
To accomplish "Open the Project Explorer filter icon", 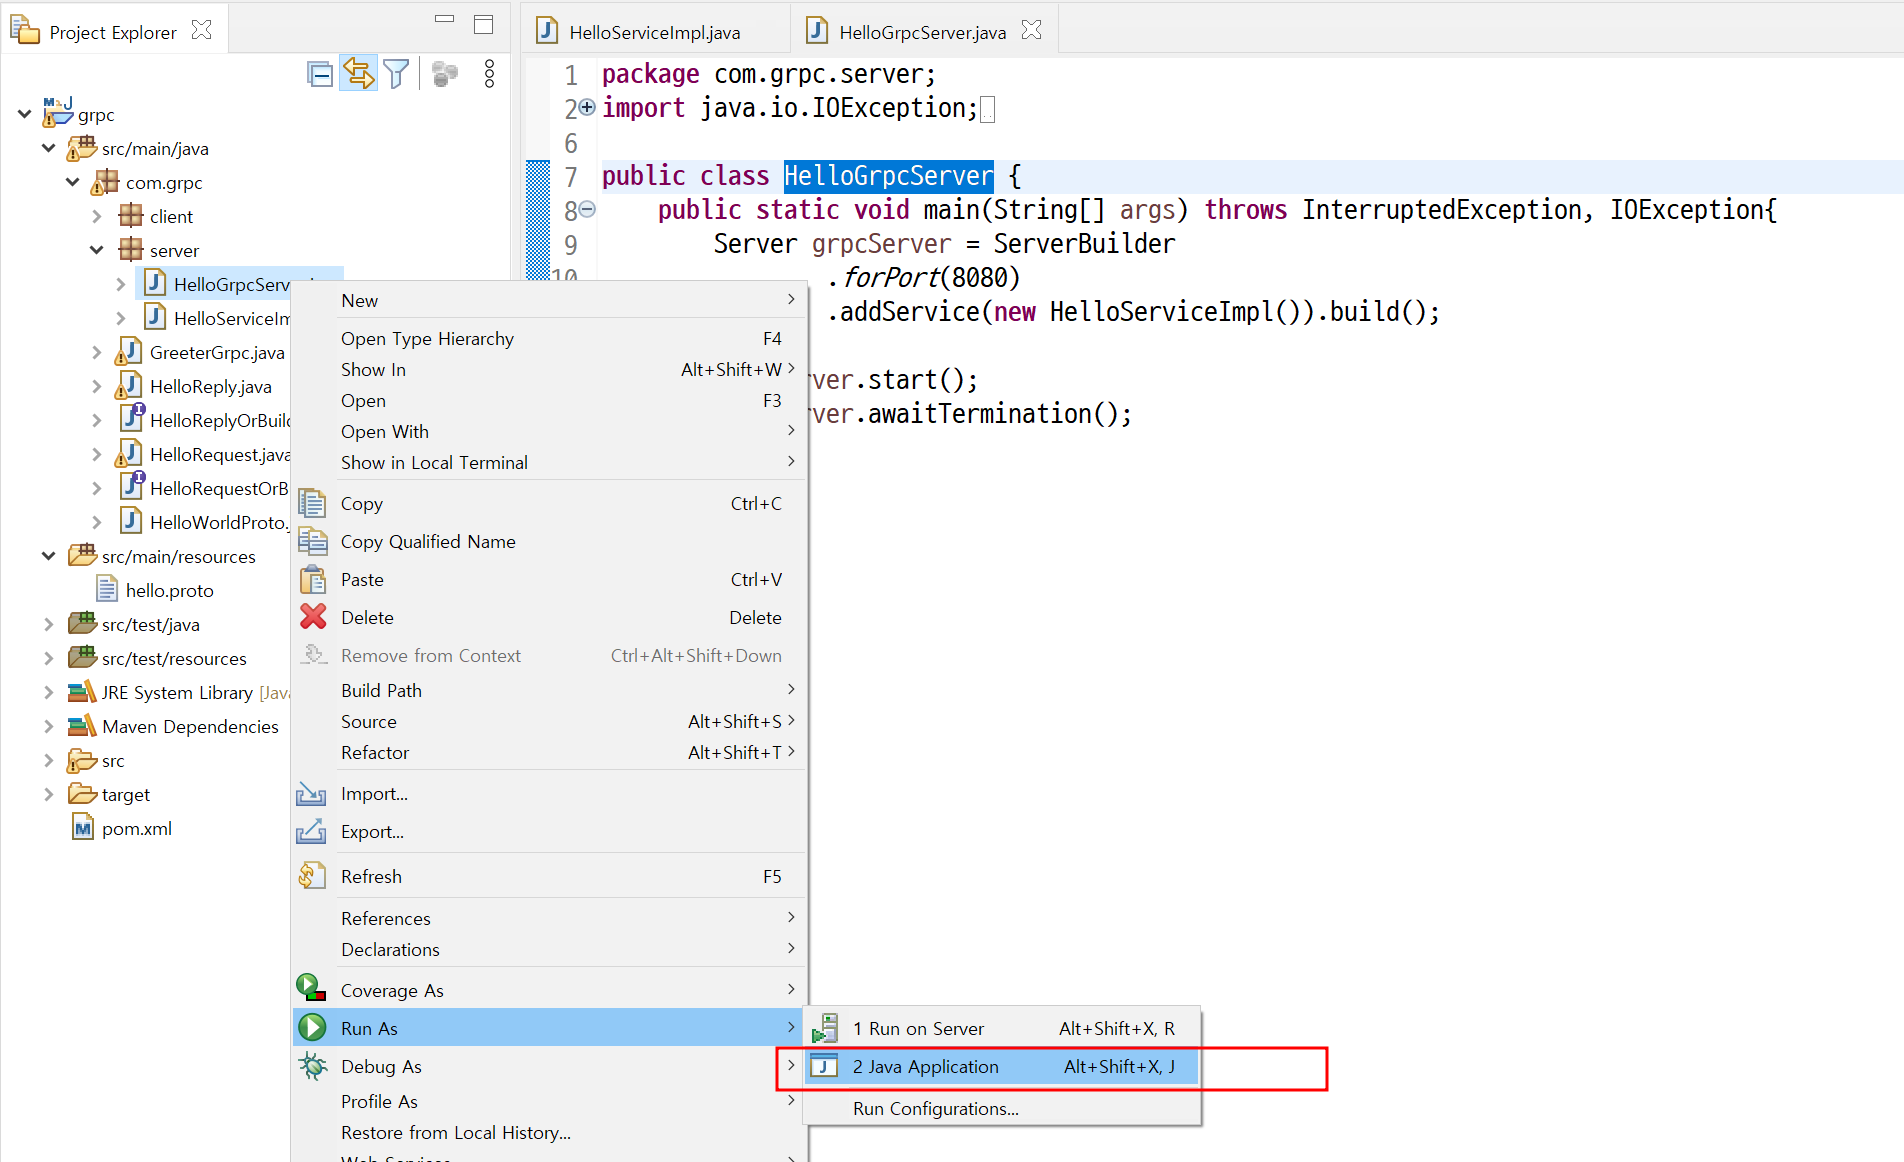I will [396, 74].
